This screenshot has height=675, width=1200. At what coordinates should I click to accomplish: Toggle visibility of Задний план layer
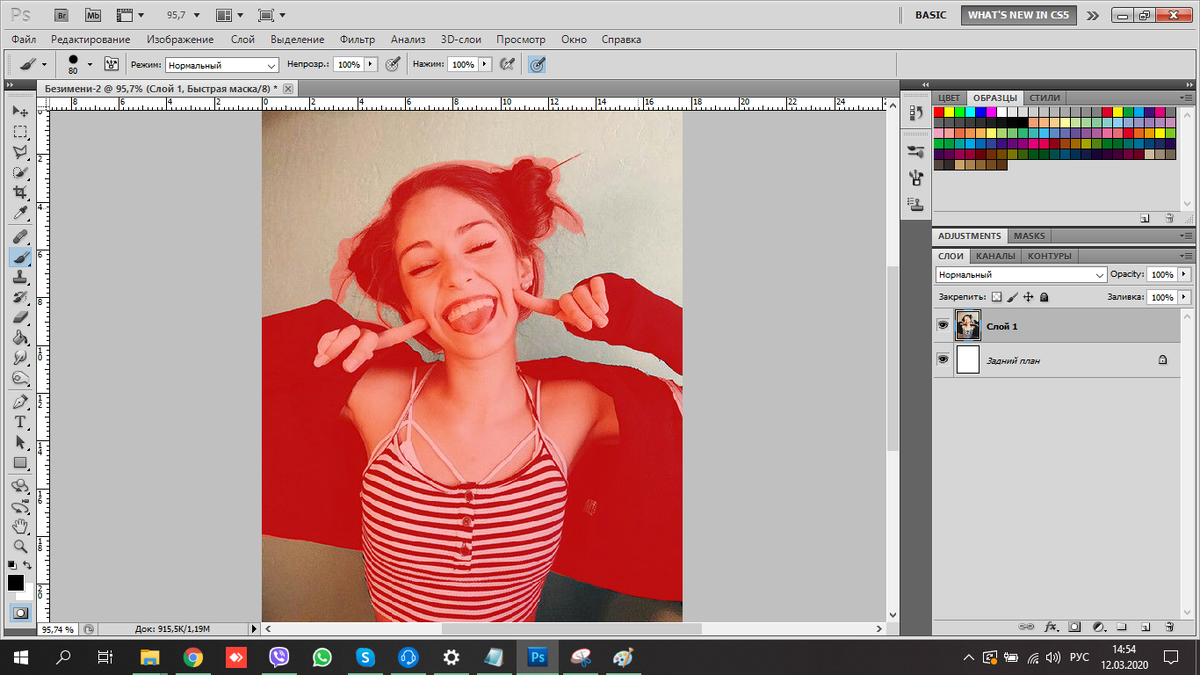942,359
